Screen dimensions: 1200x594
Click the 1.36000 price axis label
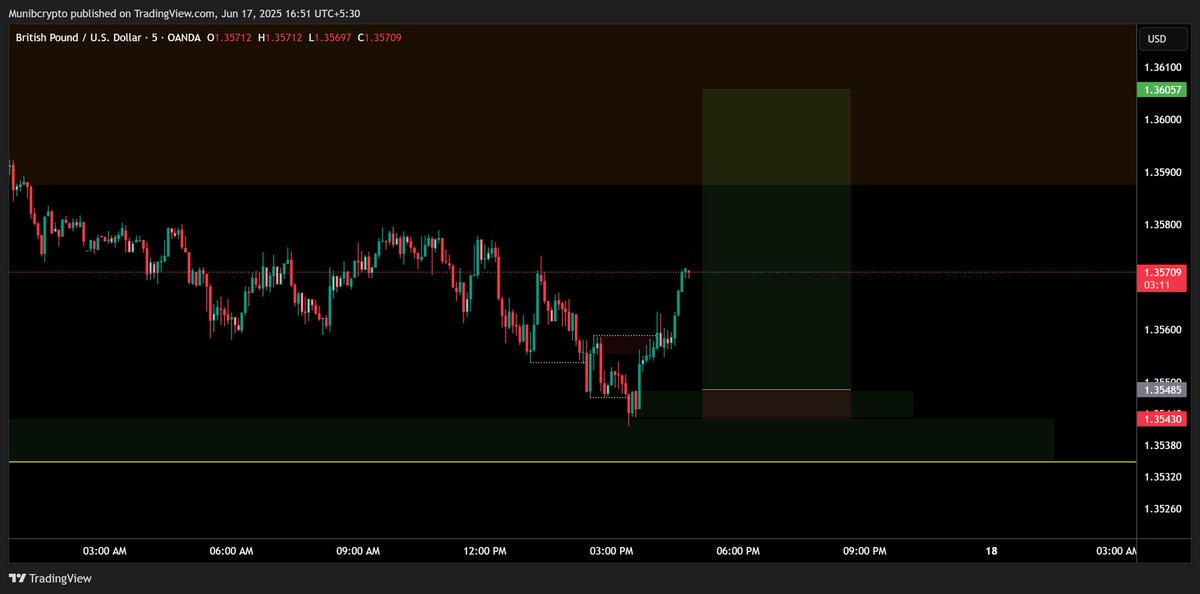pos(1161,120)
